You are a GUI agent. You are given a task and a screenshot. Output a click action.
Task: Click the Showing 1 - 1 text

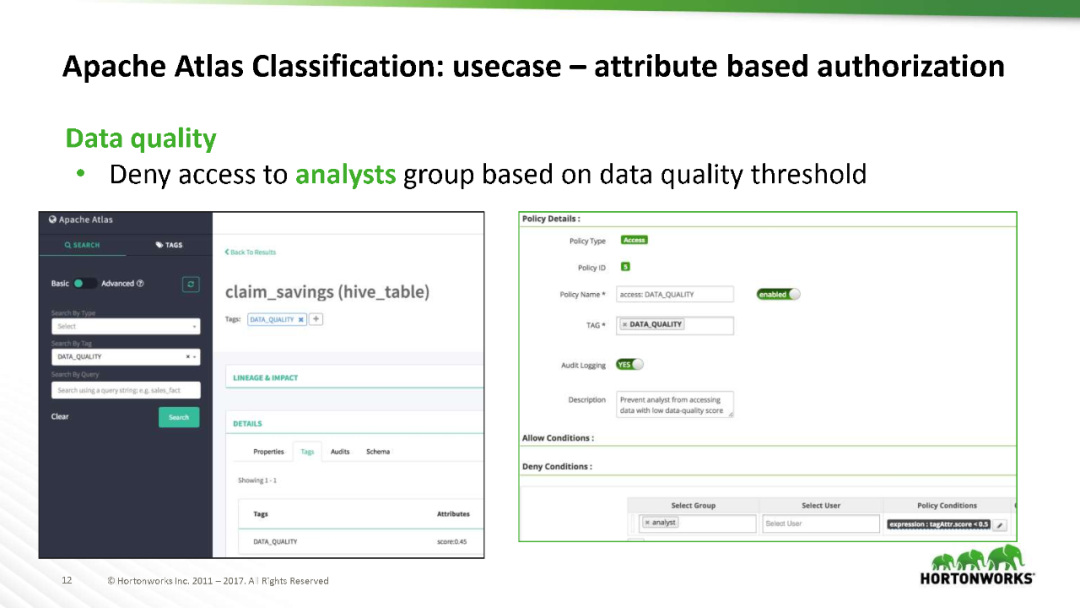258,480
